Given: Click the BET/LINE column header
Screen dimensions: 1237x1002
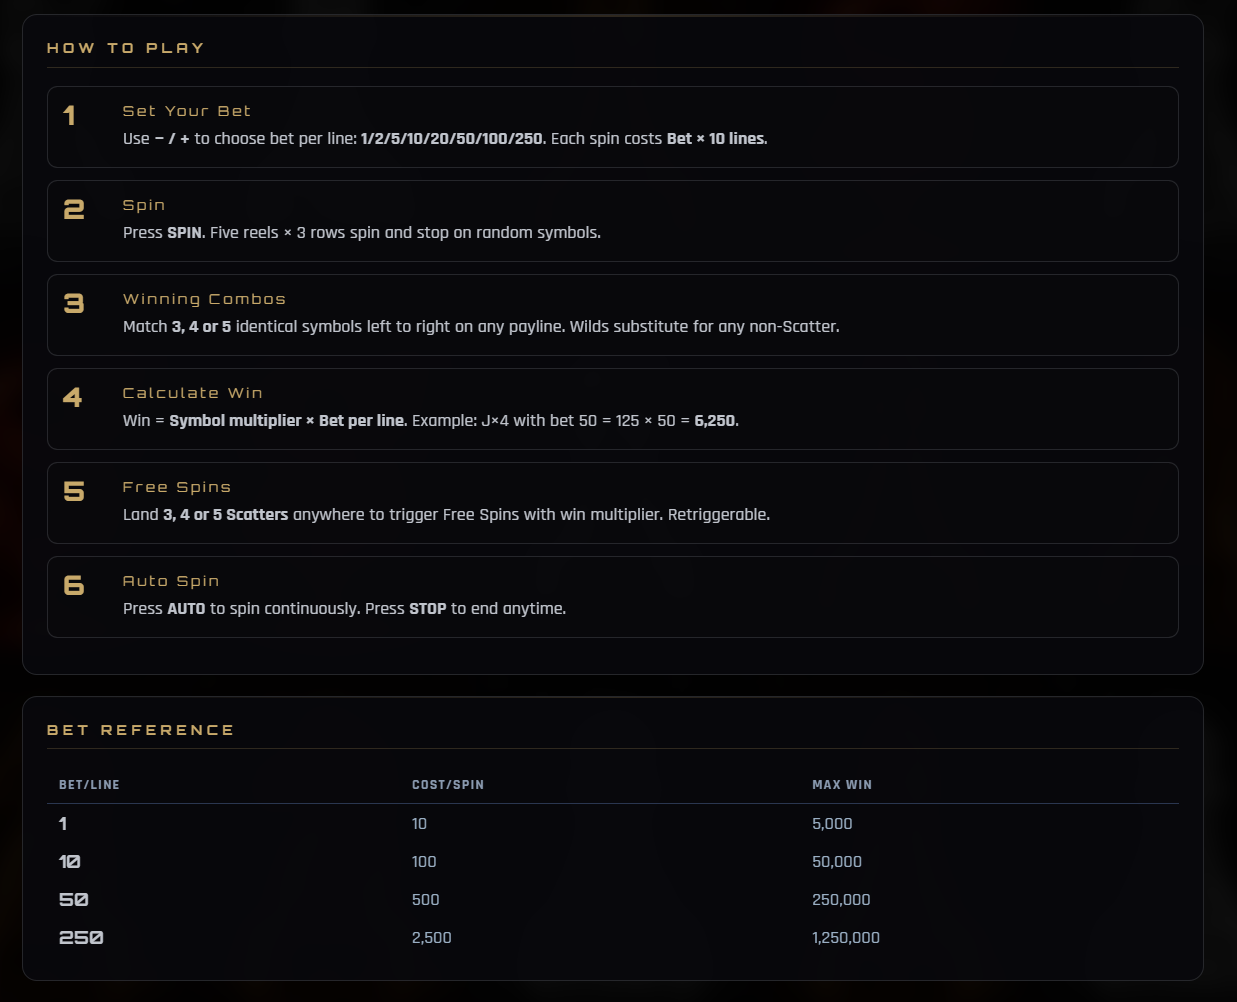Looking at the screenshot, I should 89,785.
